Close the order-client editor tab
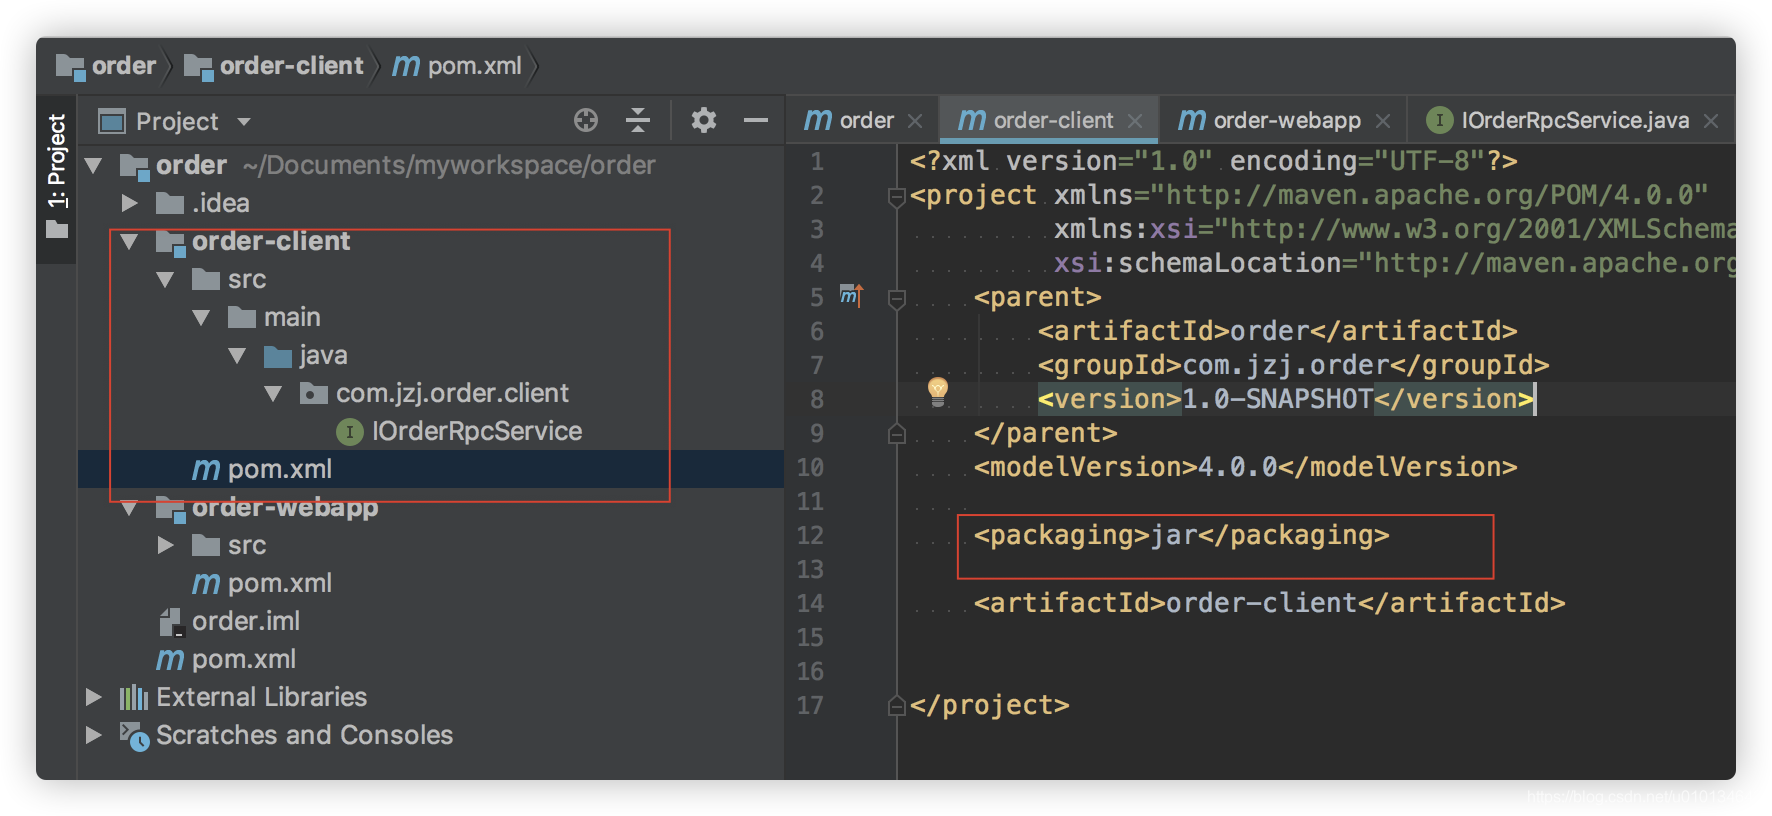The width and height of the screenshot is (1772, 816). (x=1135, y=121)
